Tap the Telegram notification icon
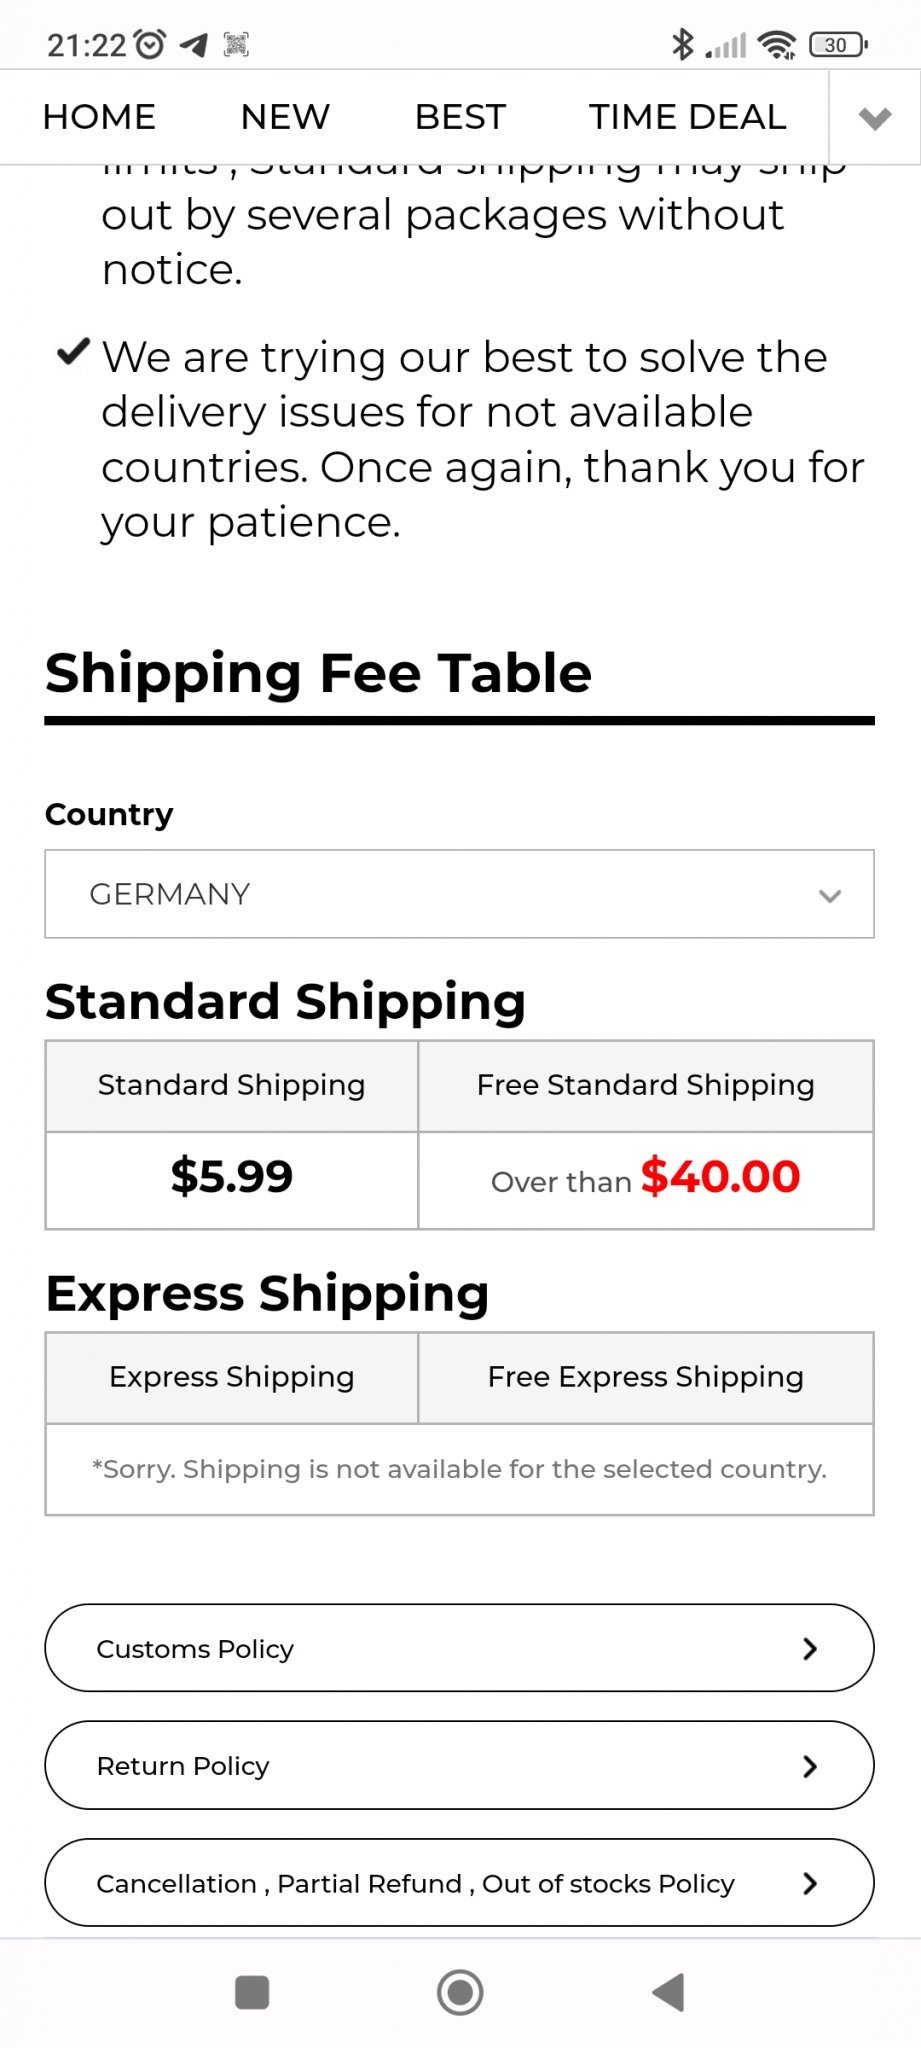 pyautogui.click(x=194, y=45)
